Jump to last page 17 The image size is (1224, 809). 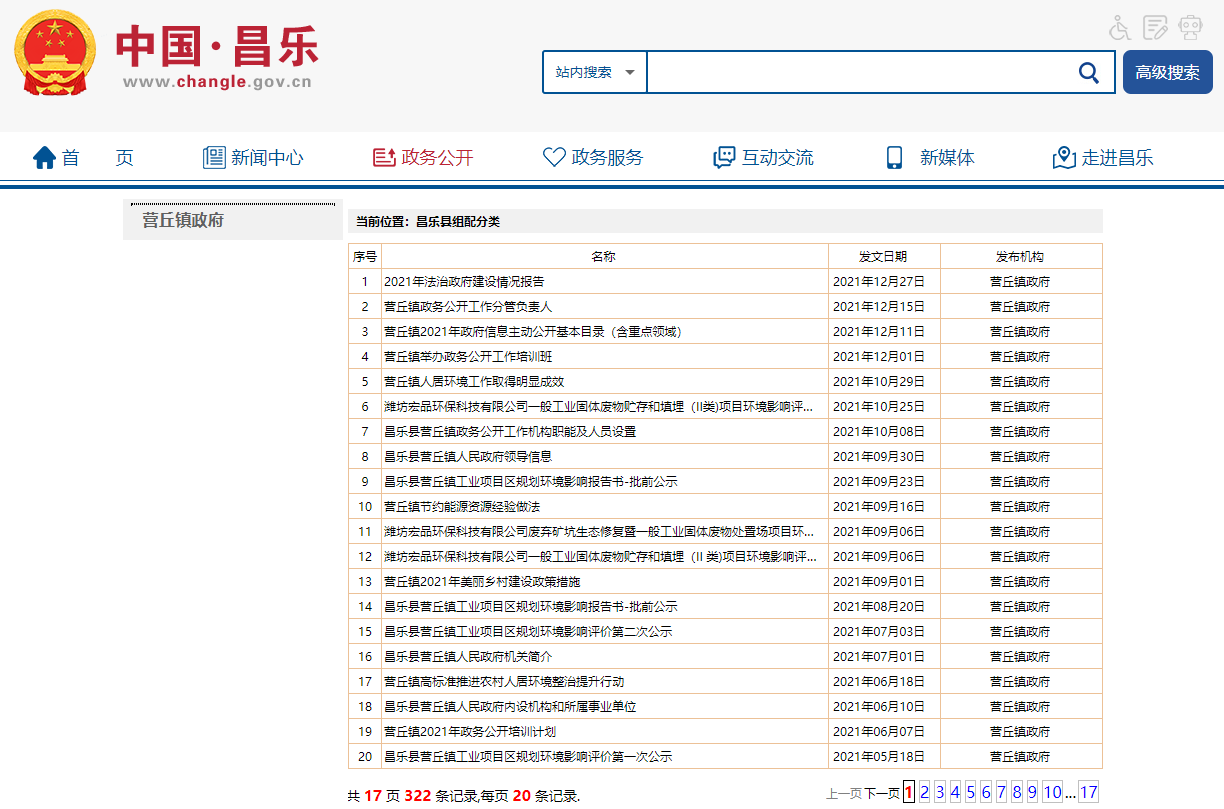pos(1088,793)
